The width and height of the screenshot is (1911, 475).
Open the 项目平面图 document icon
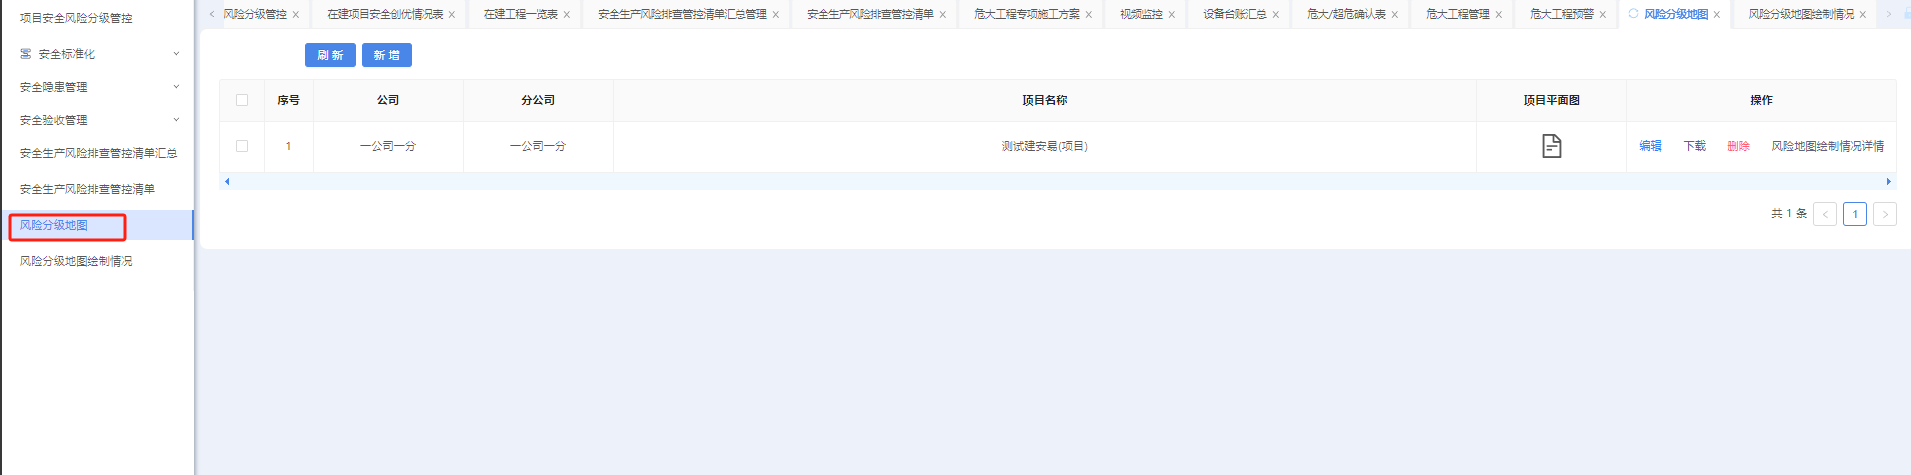1551,146
